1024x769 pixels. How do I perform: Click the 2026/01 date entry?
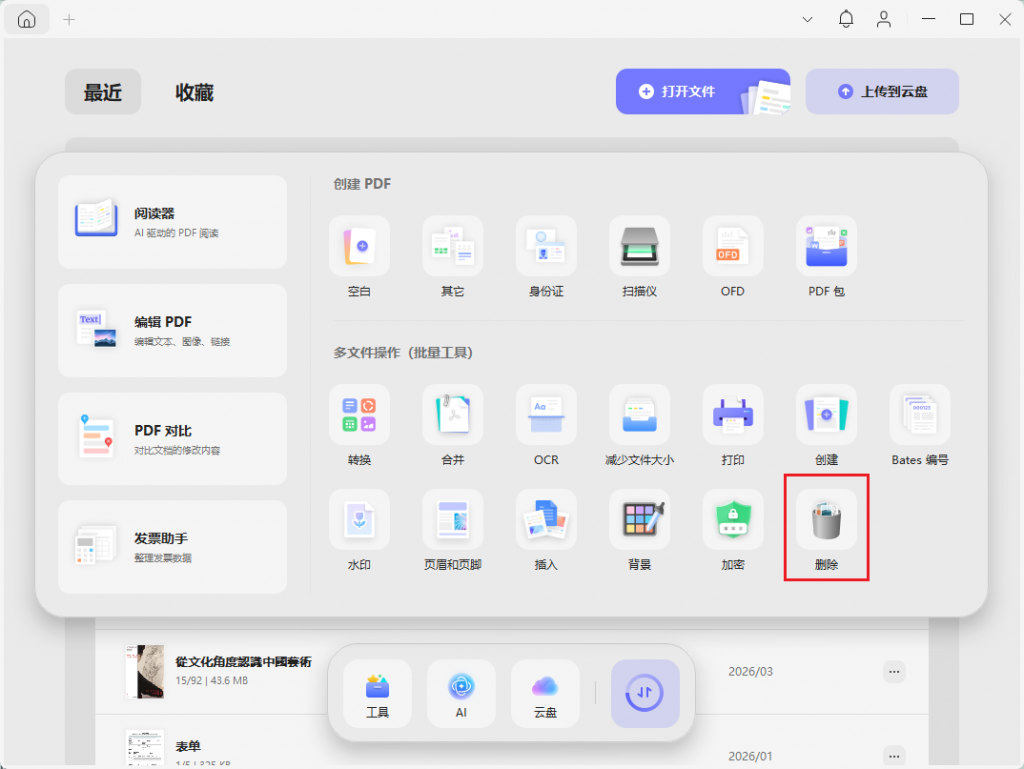point(750,757)
